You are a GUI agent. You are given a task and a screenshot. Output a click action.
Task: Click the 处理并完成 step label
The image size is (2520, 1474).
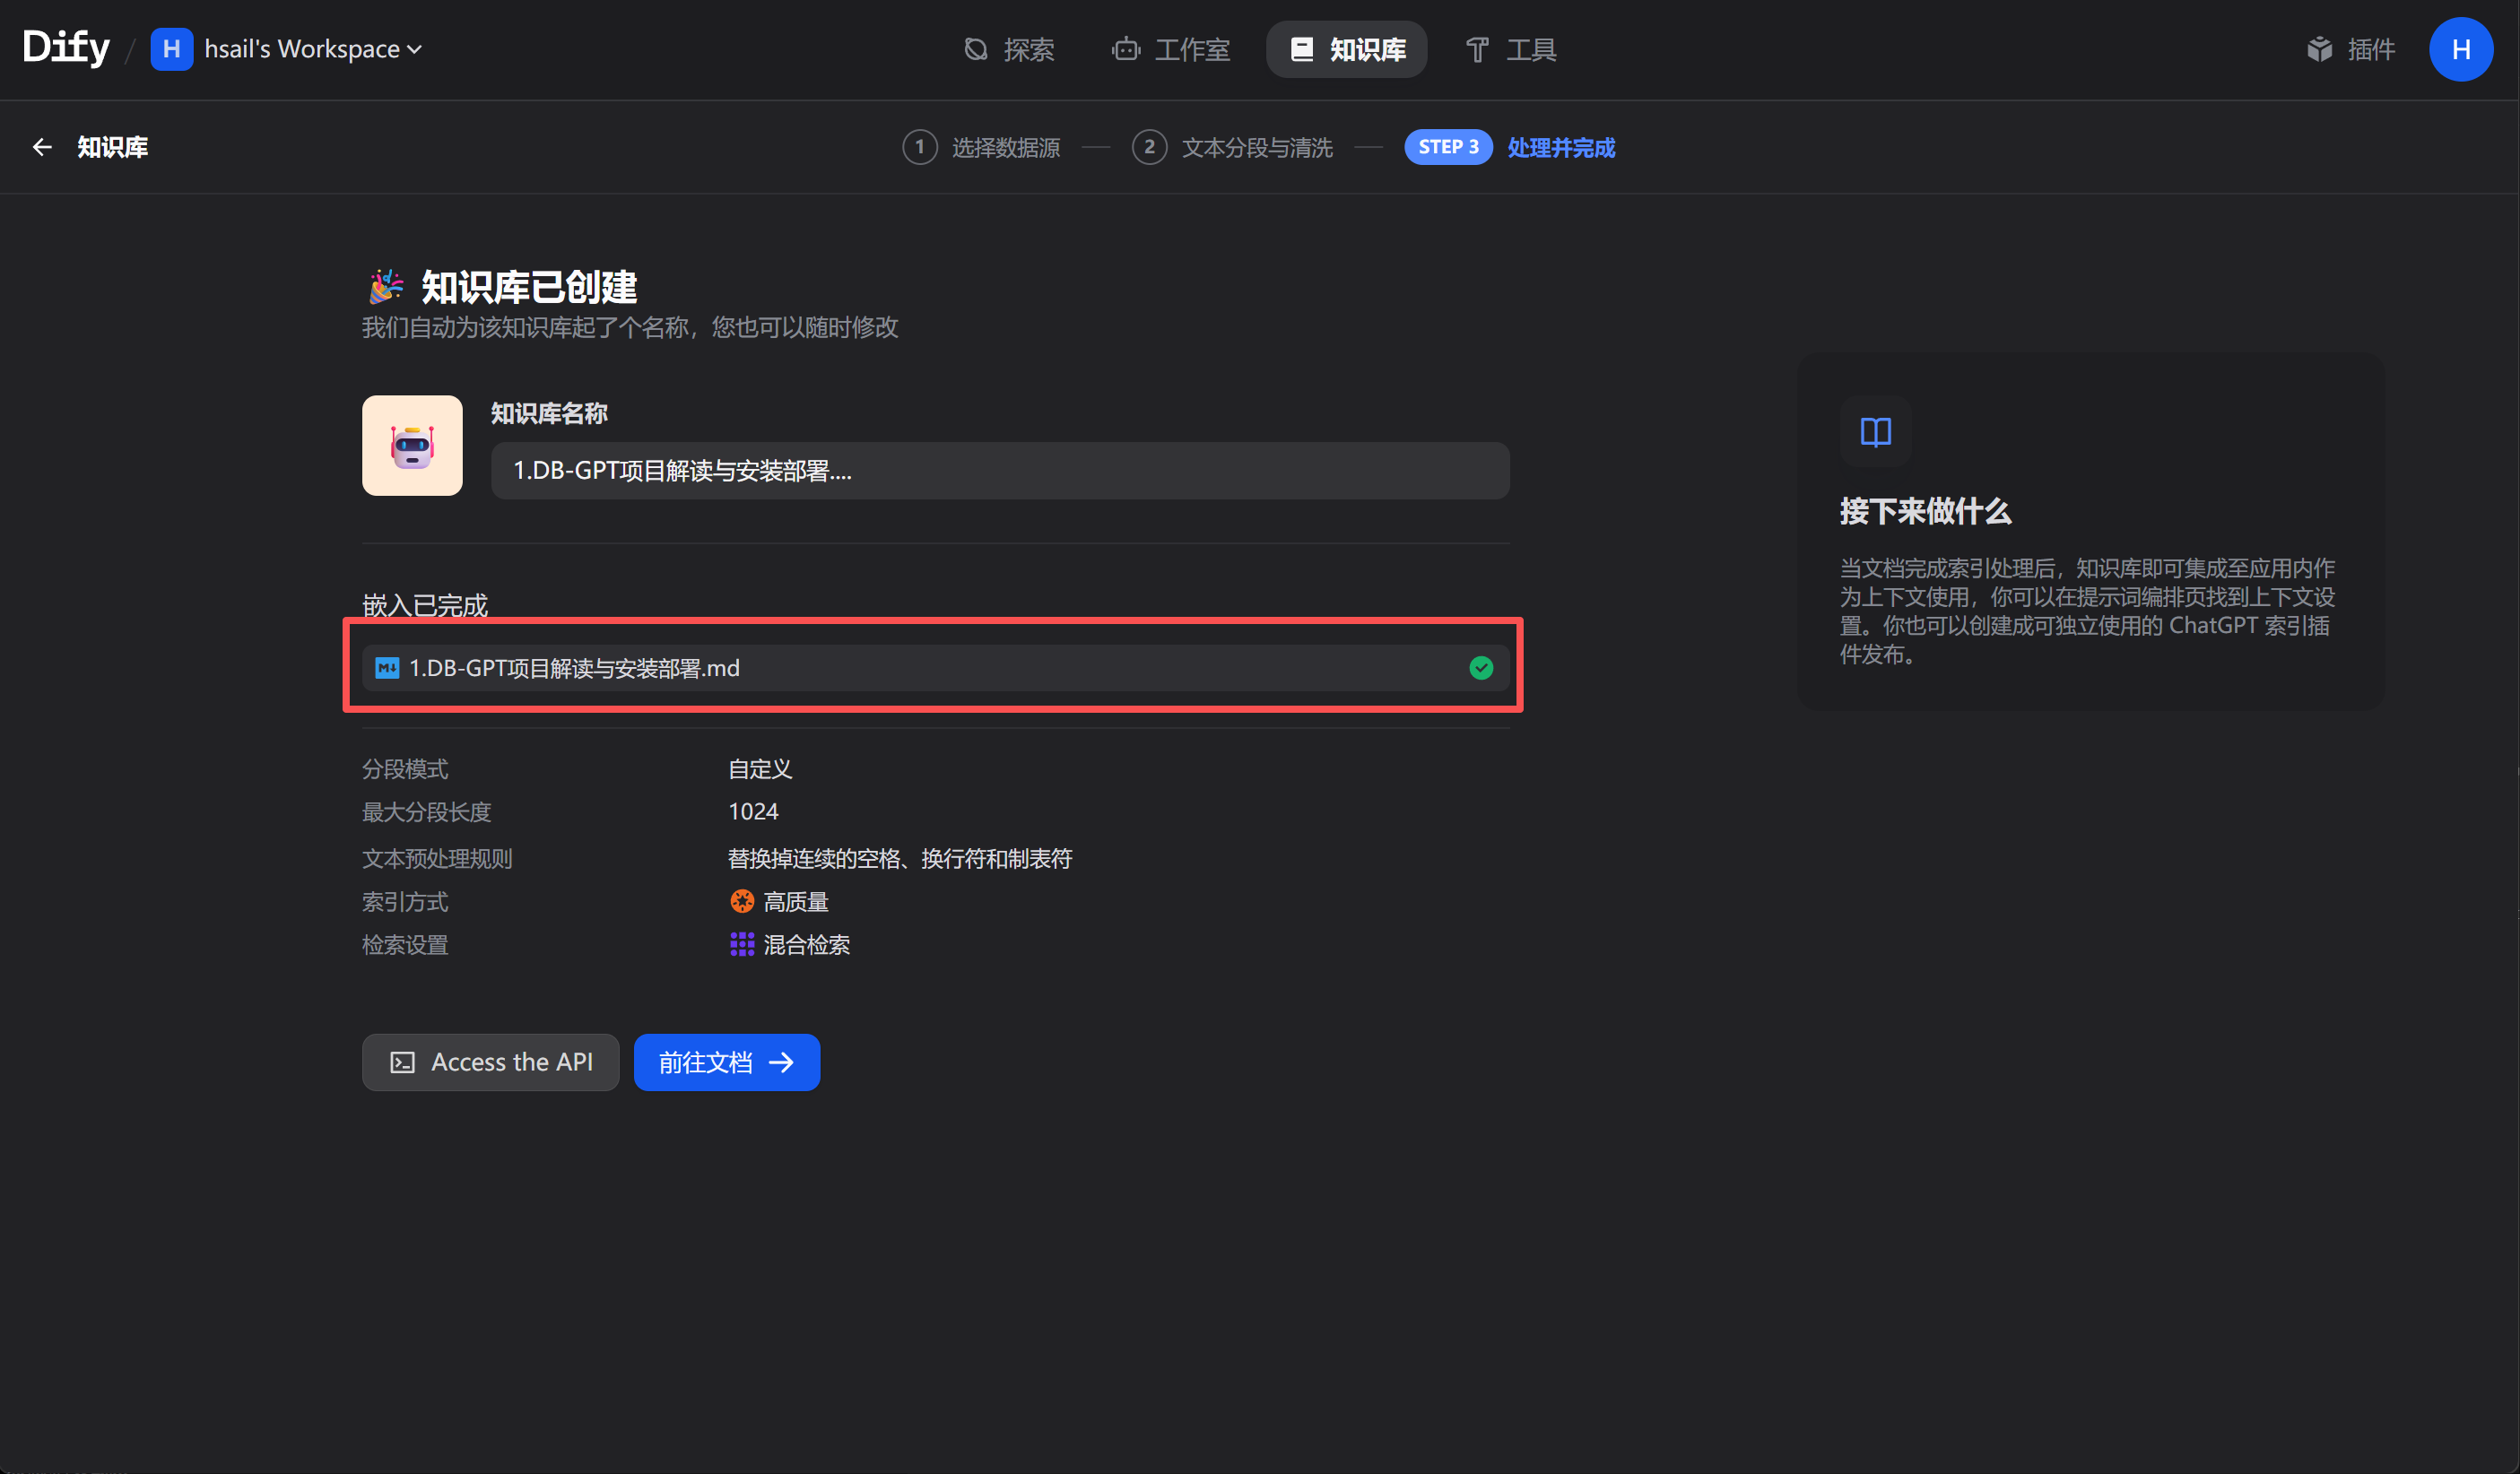1561,147
